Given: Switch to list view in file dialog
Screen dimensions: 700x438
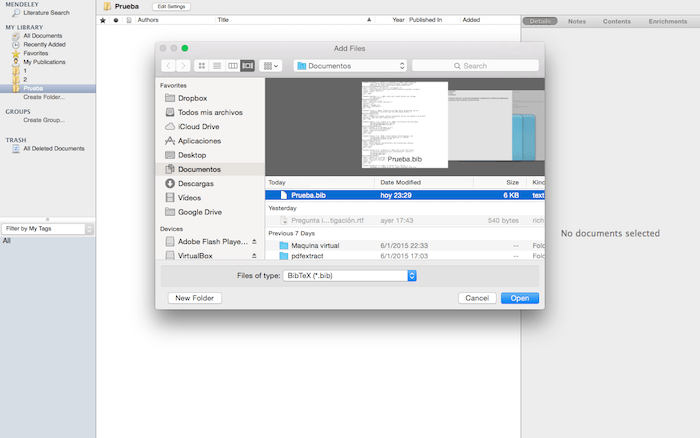Looking at the screenshot, I should pos(217,66).
